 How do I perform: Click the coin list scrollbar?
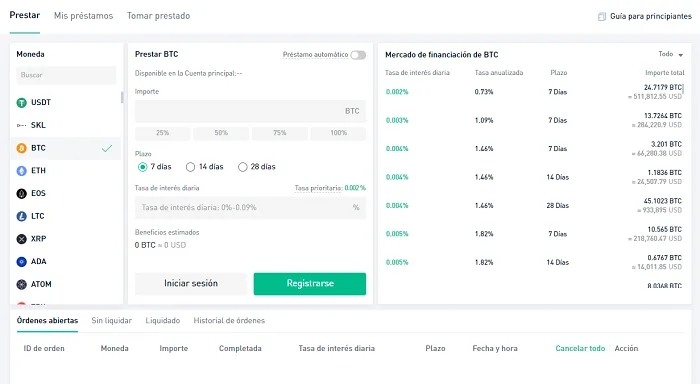point(122,97)
